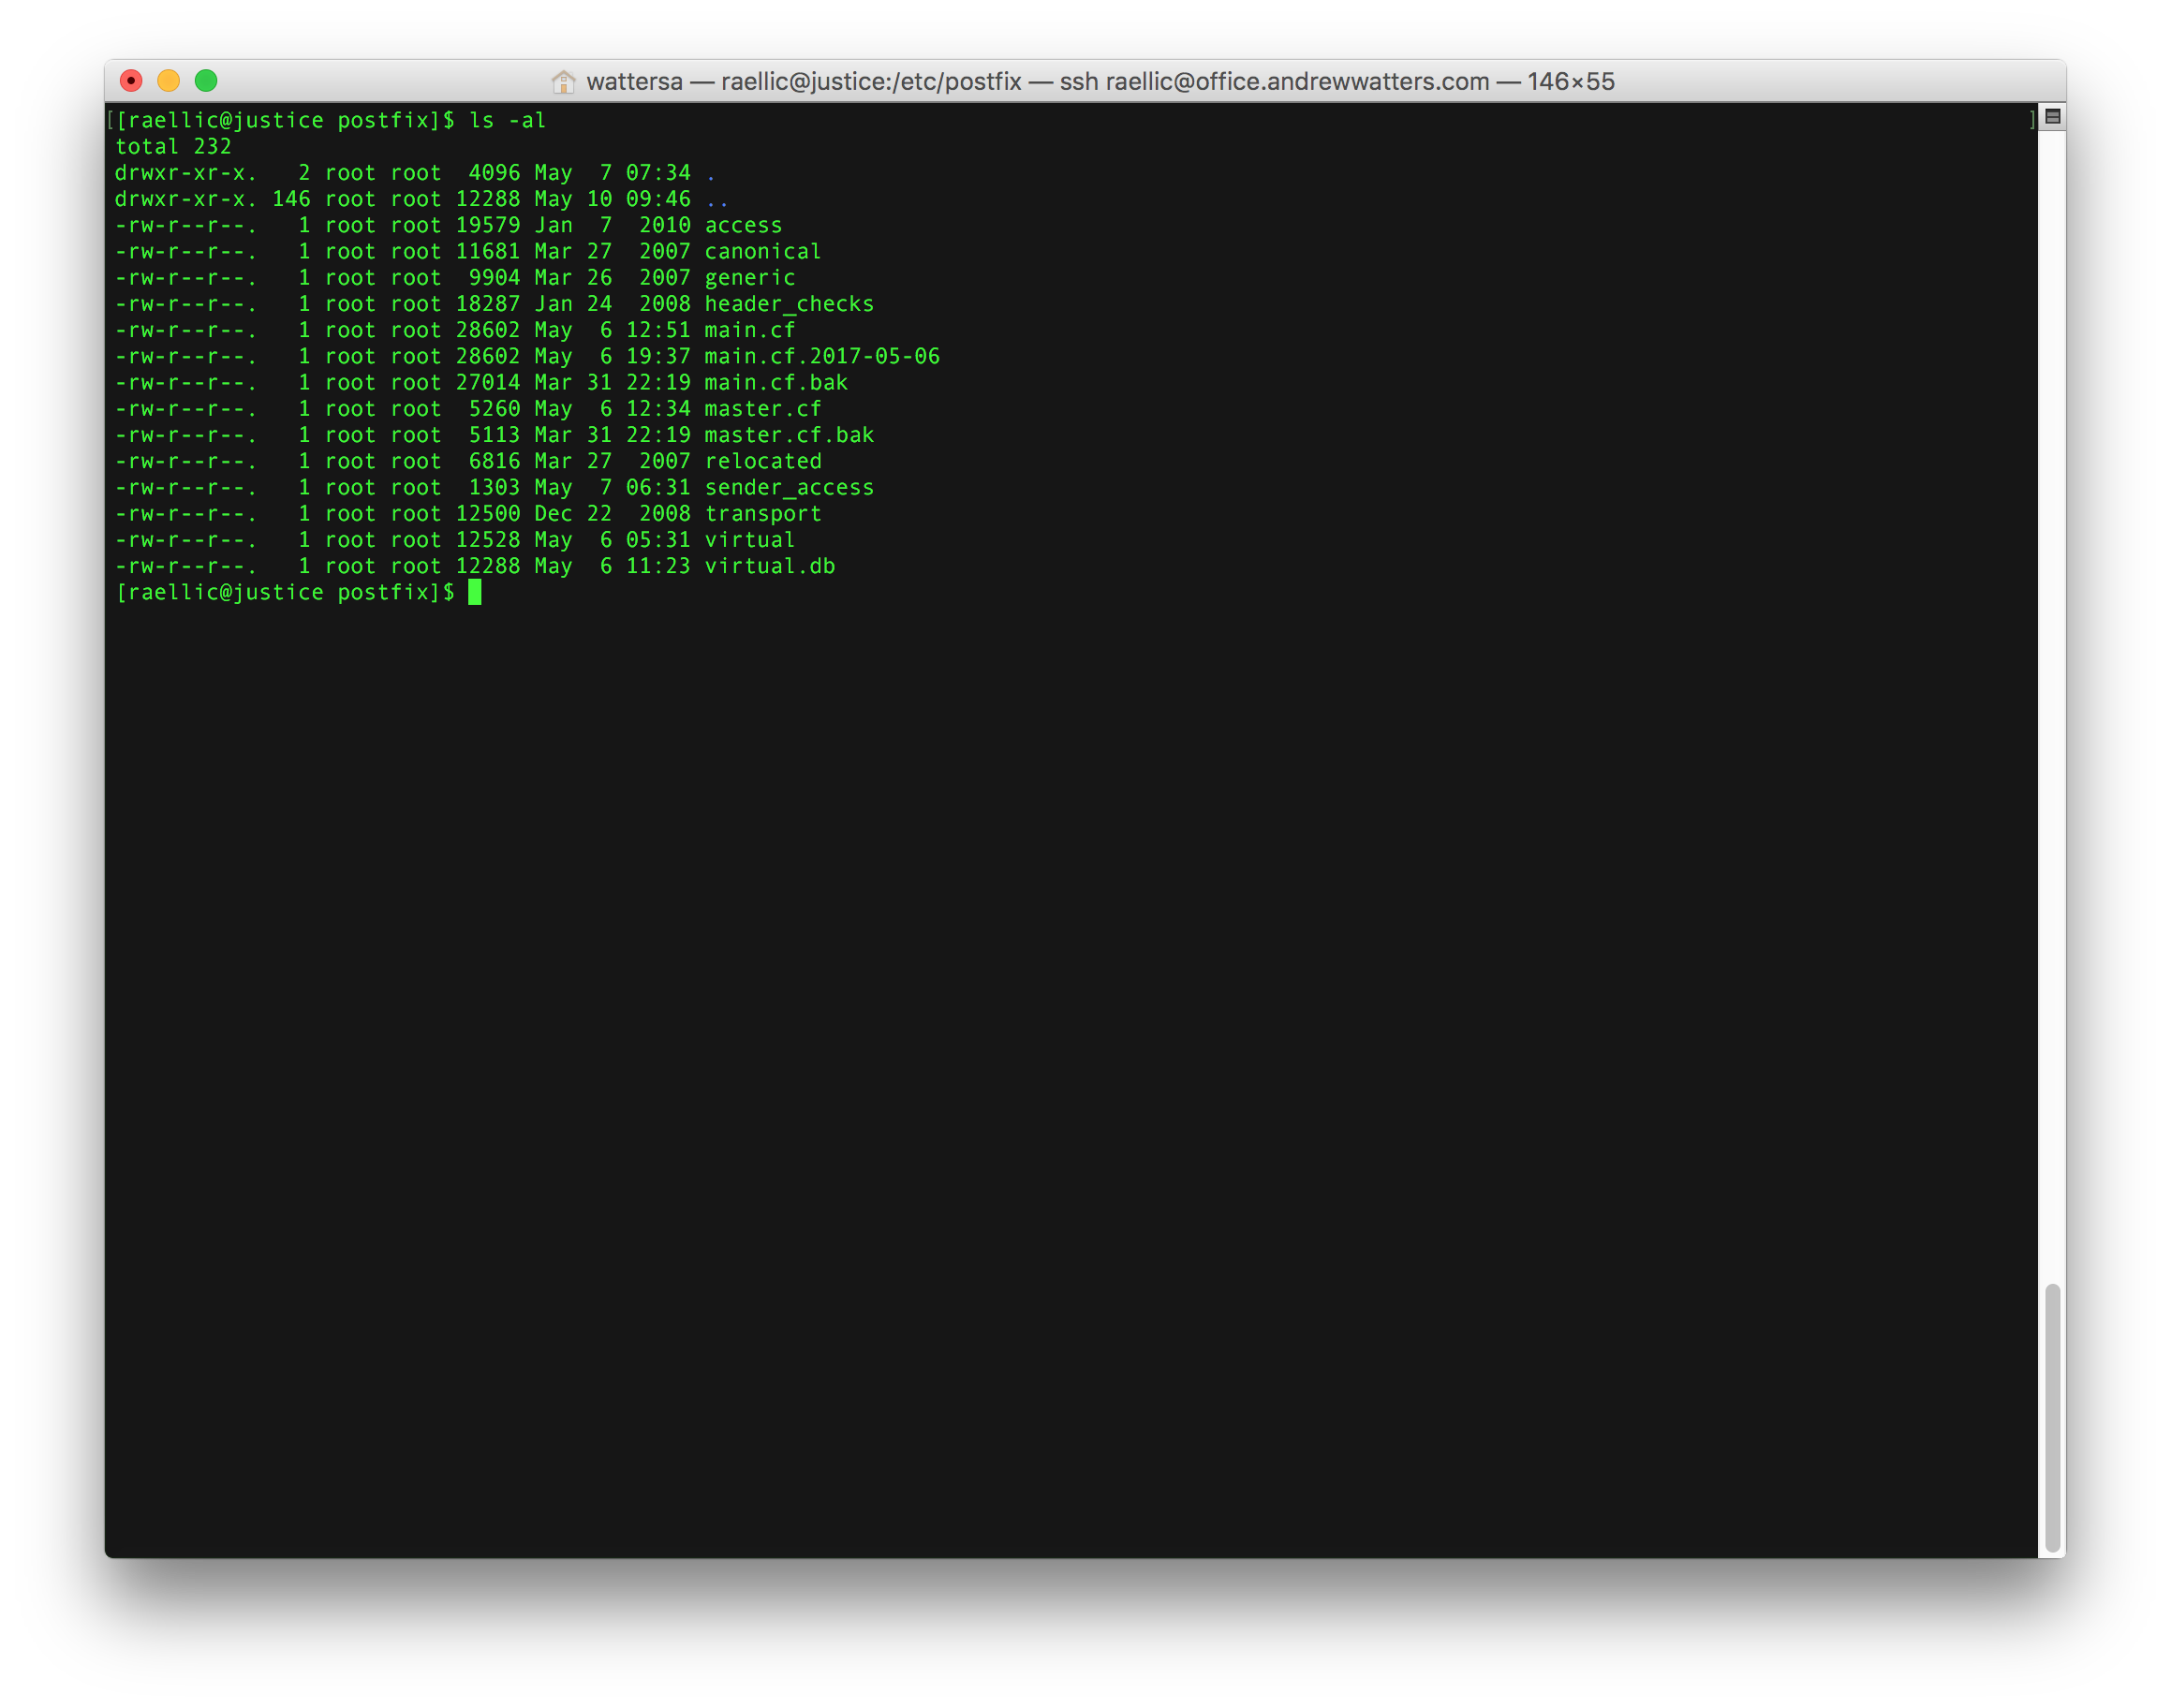Click the size value 19579
Image resolution: width=2171 pixels, height=1708 pixels.
488,225
